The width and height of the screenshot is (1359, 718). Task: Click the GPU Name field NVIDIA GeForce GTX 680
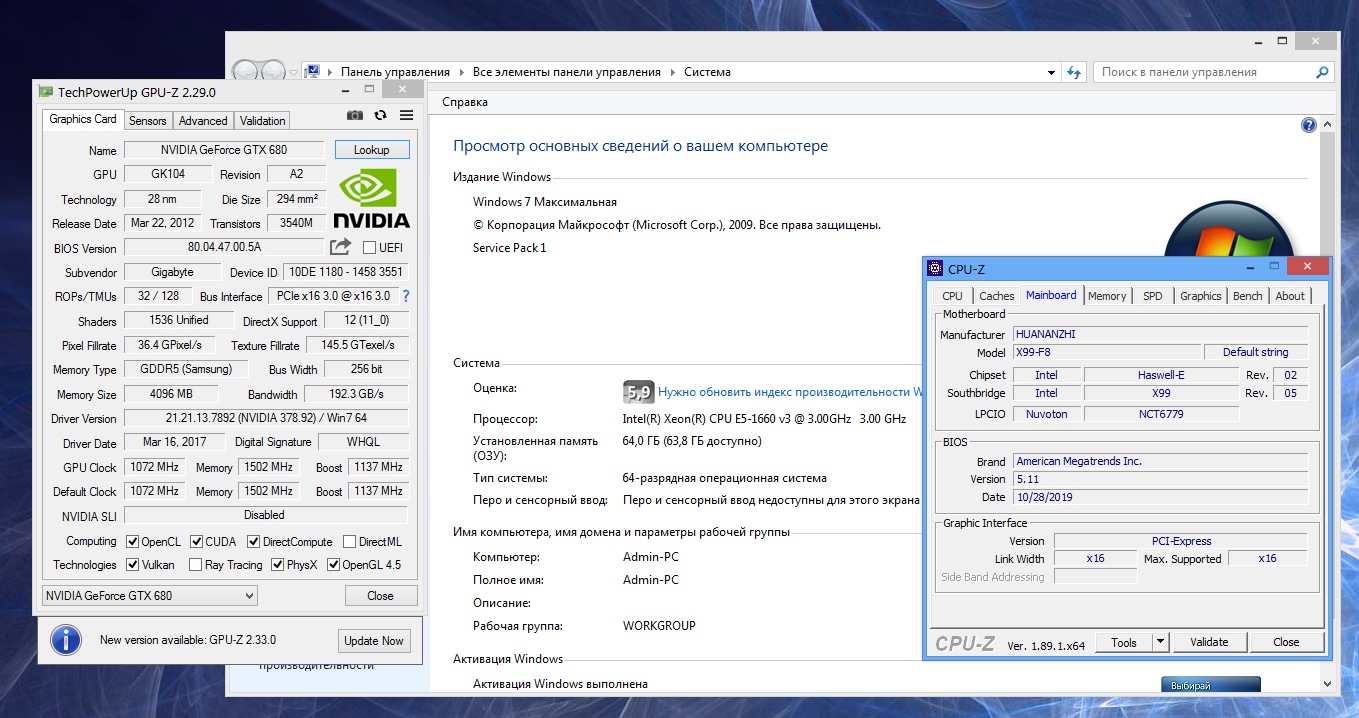point(225,150)
